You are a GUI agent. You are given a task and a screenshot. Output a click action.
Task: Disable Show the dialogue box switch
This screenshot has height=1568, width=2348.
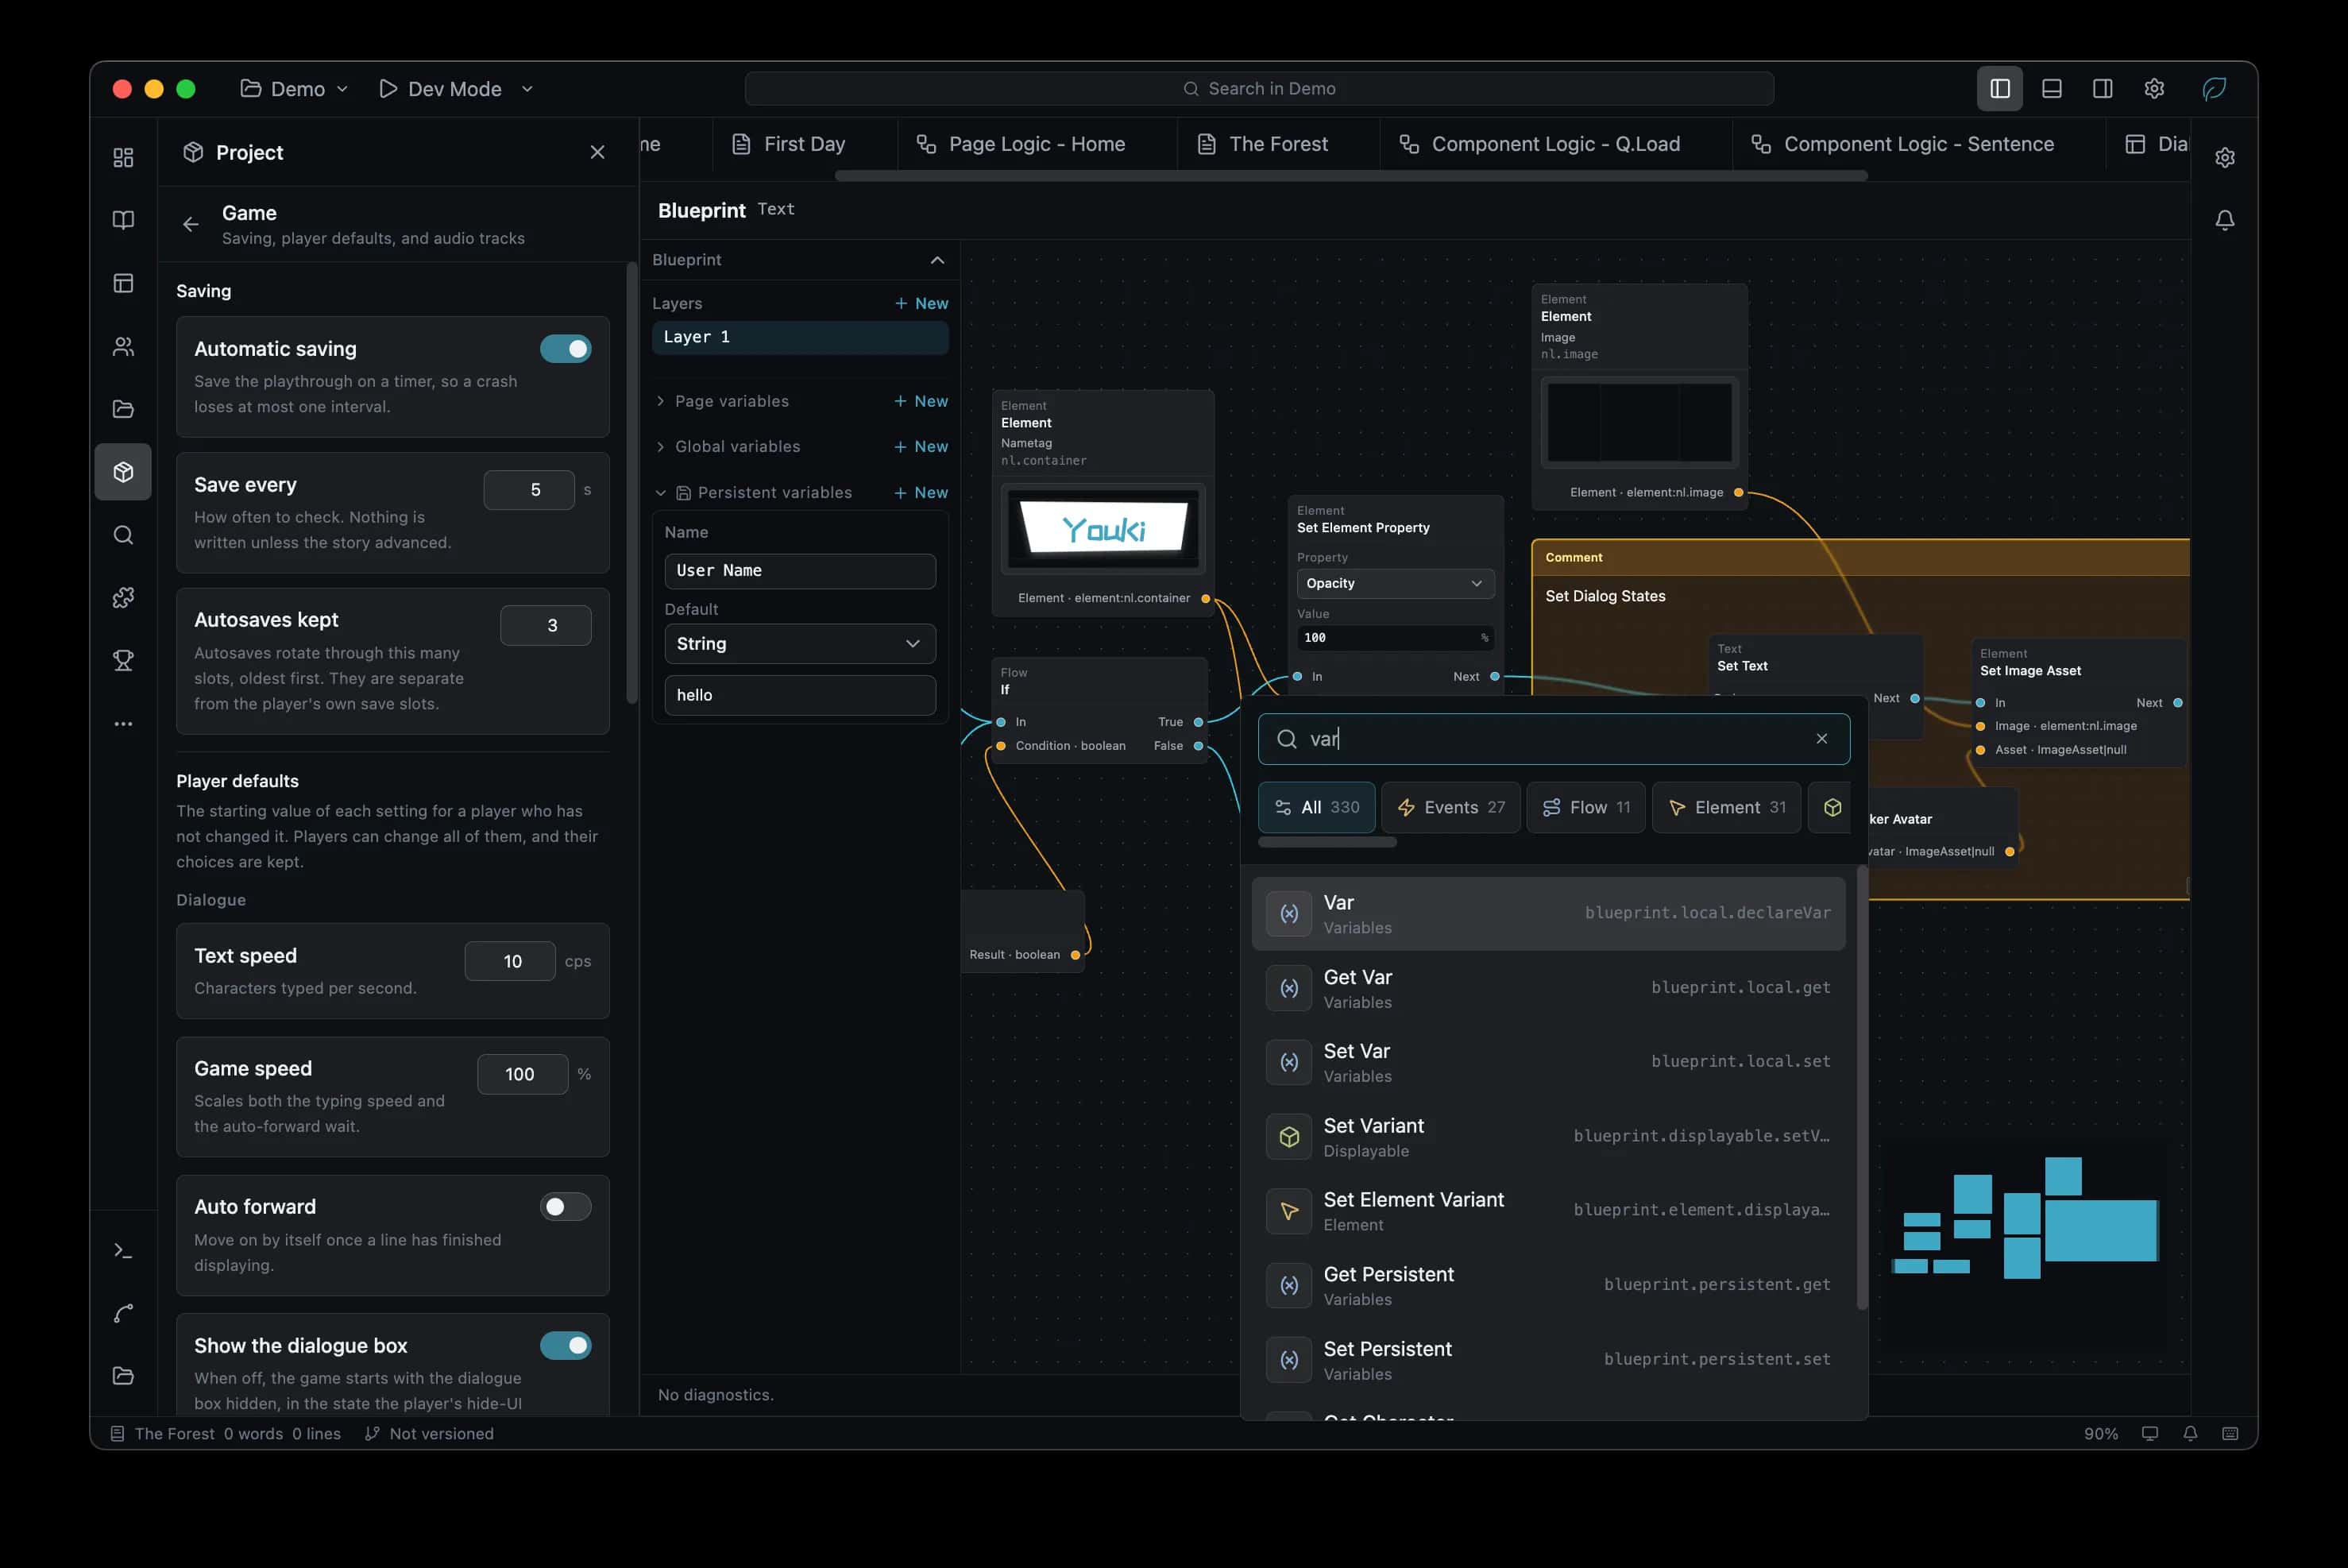click(565, 1346)
